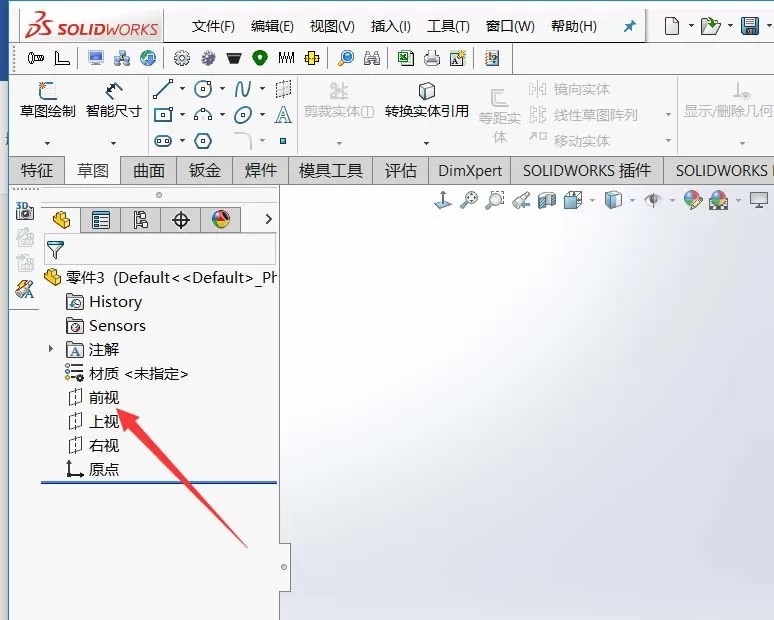Switch to the SOLIDWORKS 插件 tab
The height and width of the screenshot is (620, 774).
click(587, 170)
